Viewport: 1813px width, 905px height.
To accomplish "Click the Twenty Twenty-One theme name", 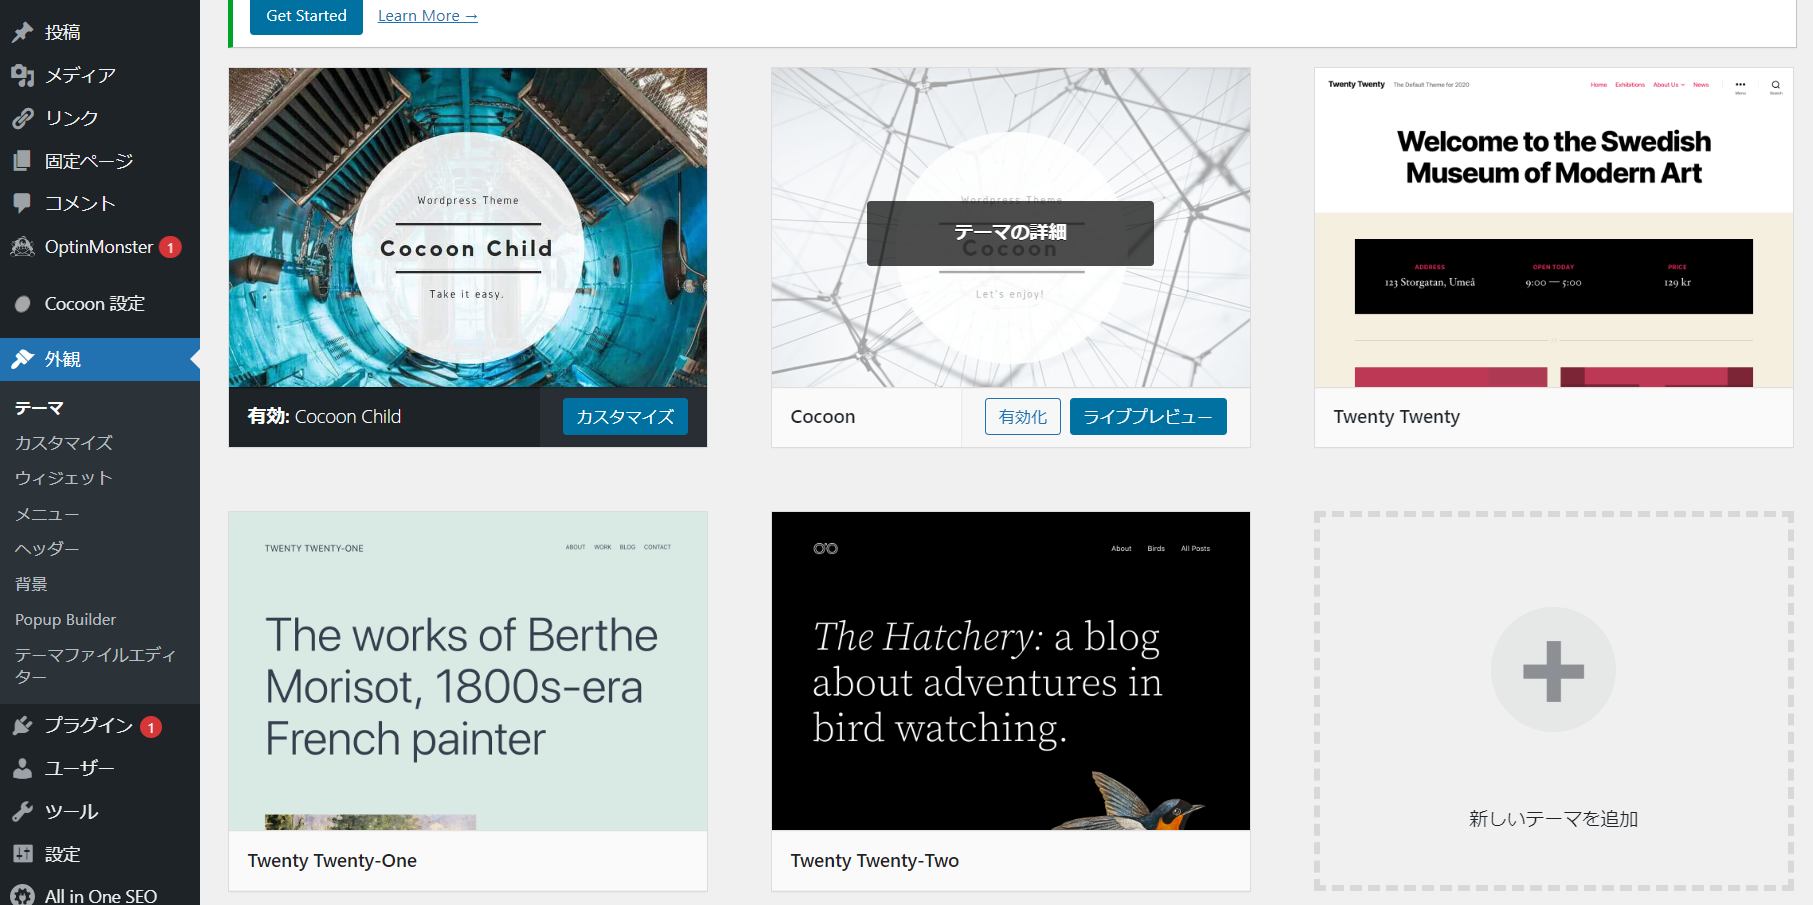I will click(x=332, y=861).
